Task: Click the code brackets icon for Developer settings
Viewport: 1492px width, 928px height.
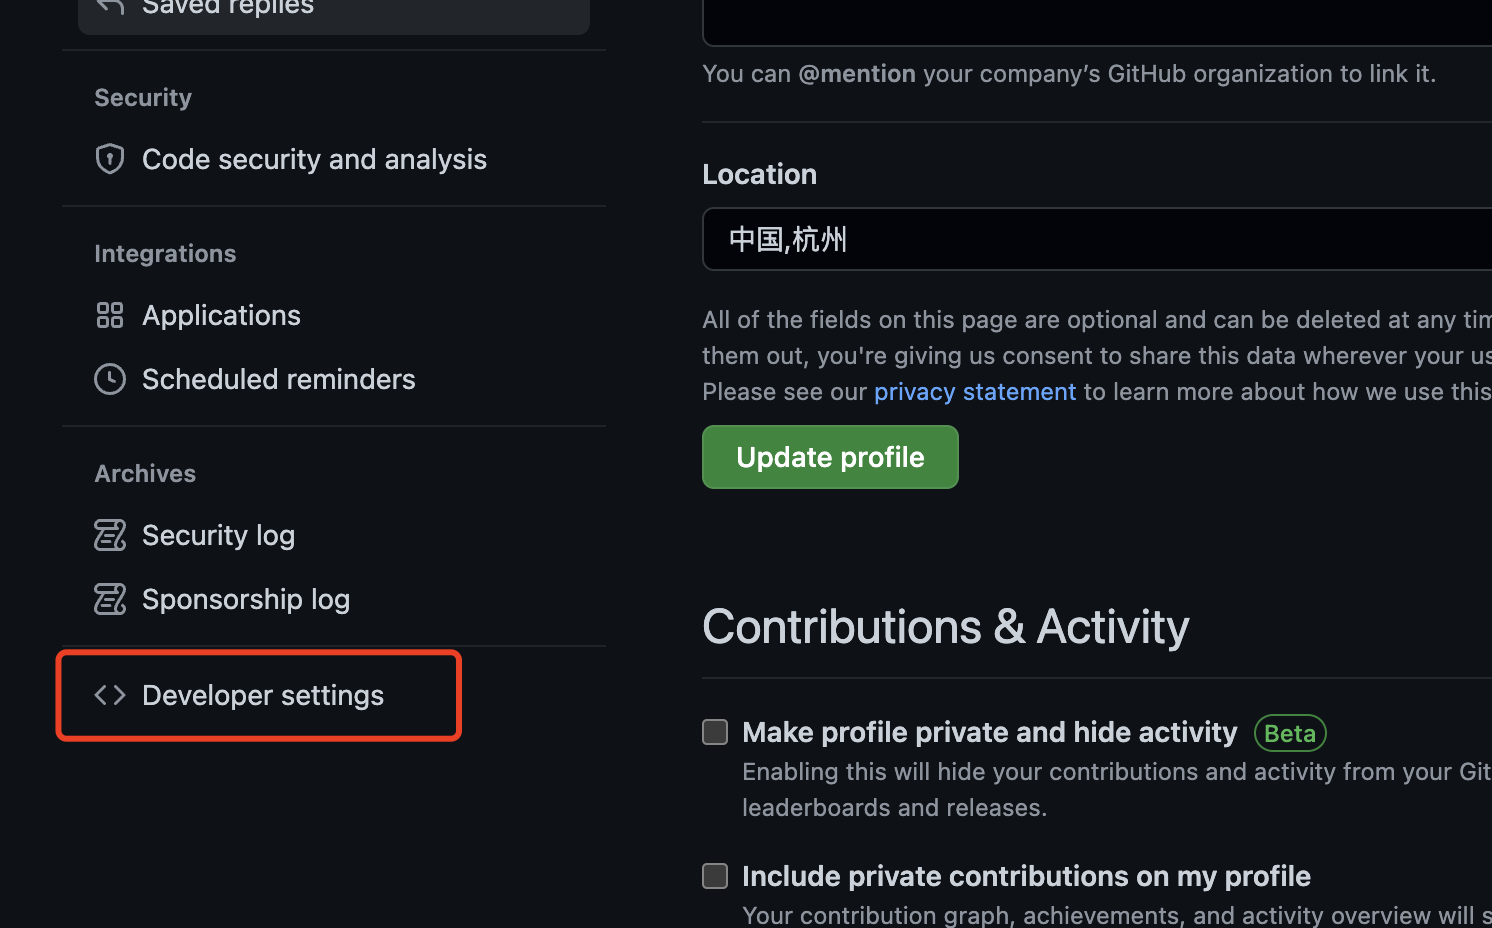Action: (110, 695)
